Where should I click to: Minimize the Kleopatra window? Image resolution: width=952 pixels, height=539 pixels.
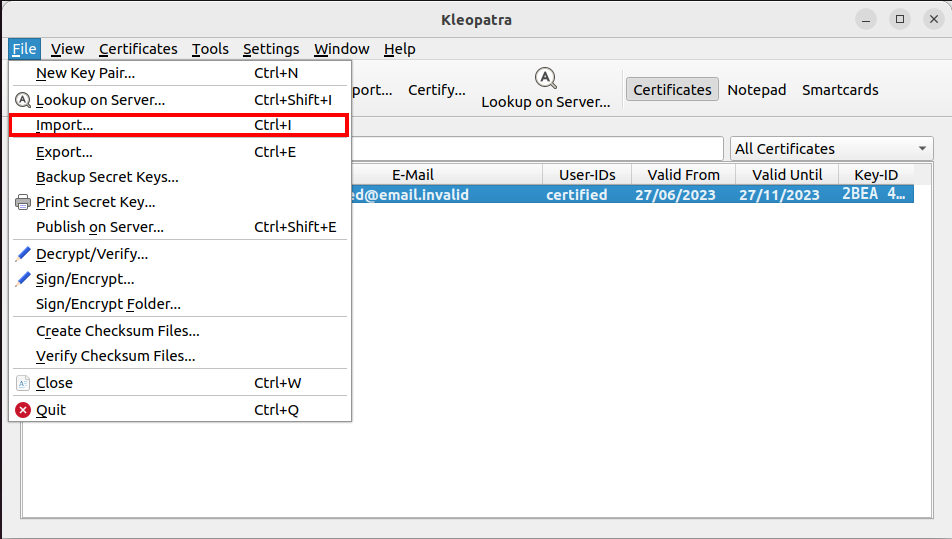[x=866, y=19]
